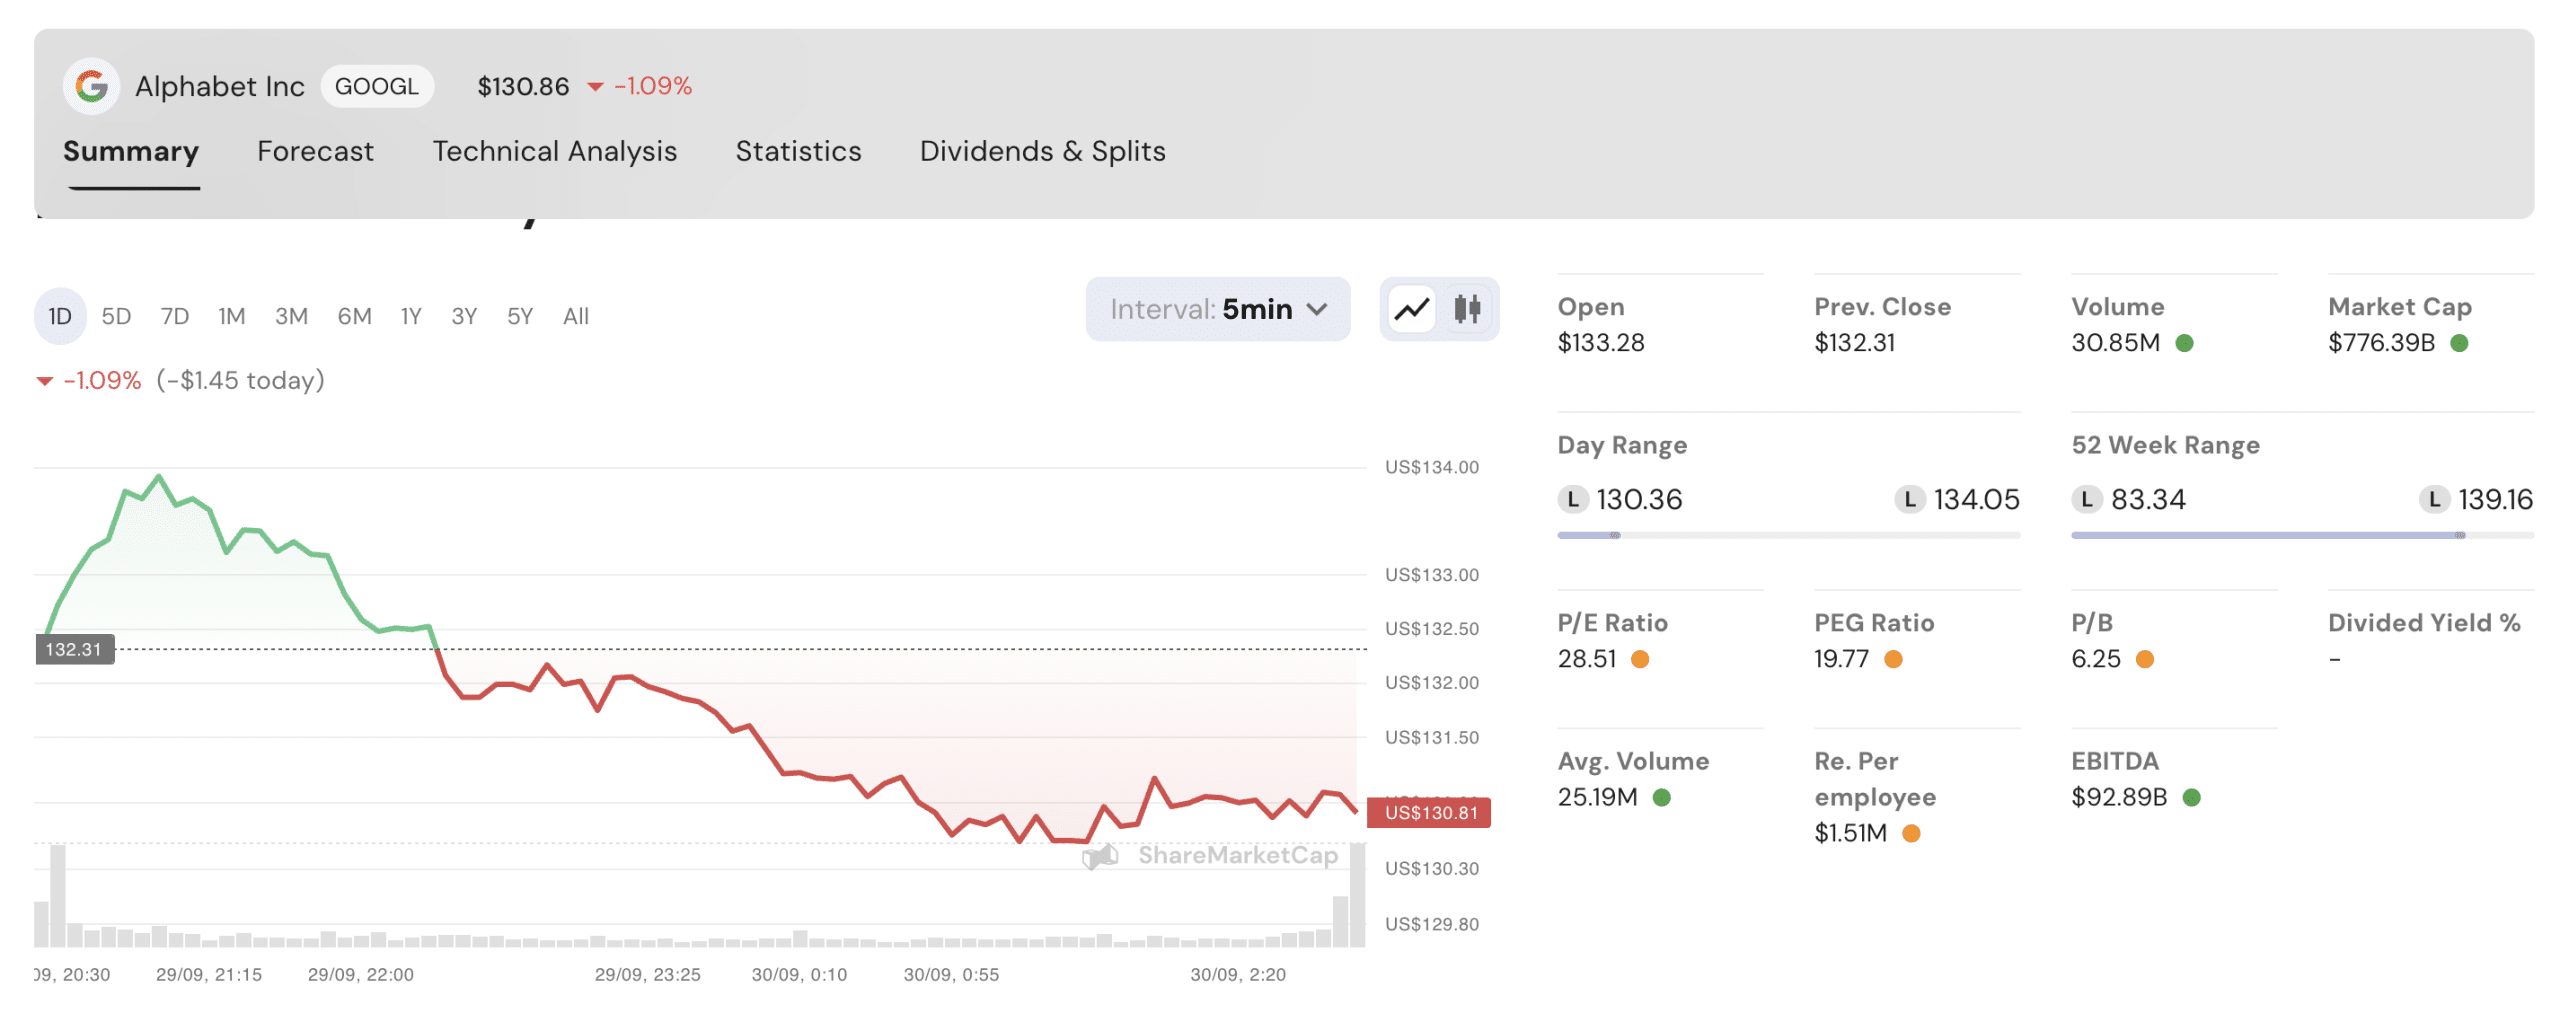
Task: Click the 52 Week Range slider bar
Action: tap(2301, 534)
